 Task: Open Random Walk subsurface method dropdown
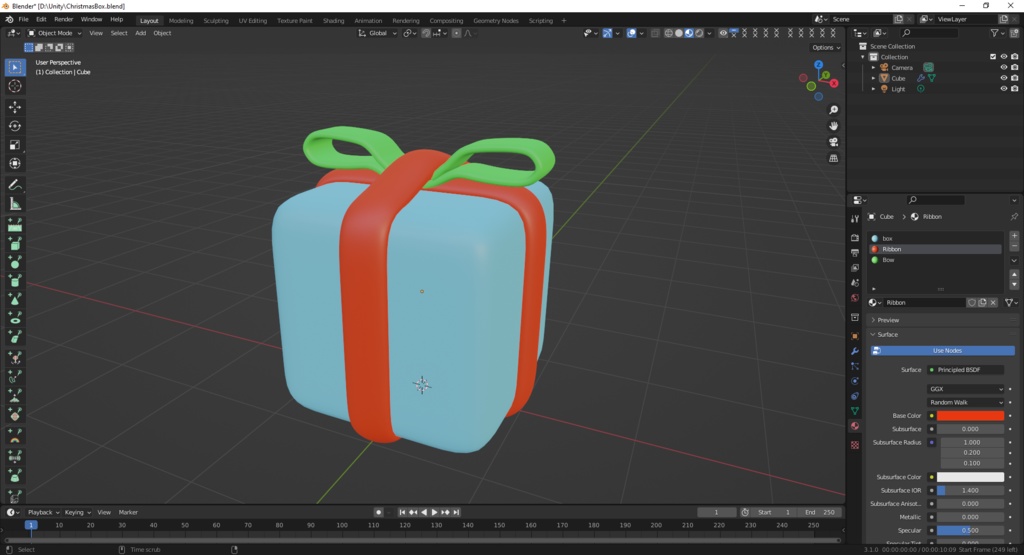965,403
